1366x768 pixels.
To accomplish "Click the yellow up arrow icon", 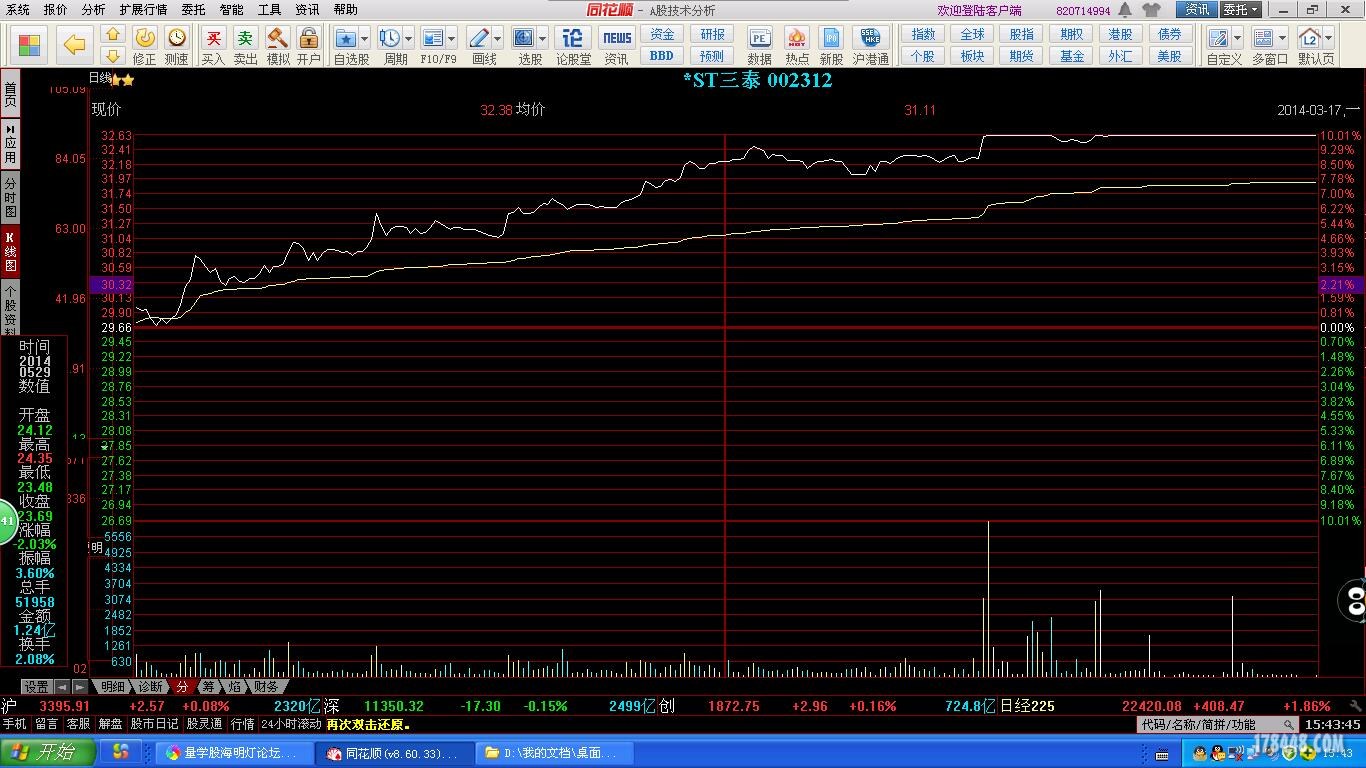I will pos(113,35).
